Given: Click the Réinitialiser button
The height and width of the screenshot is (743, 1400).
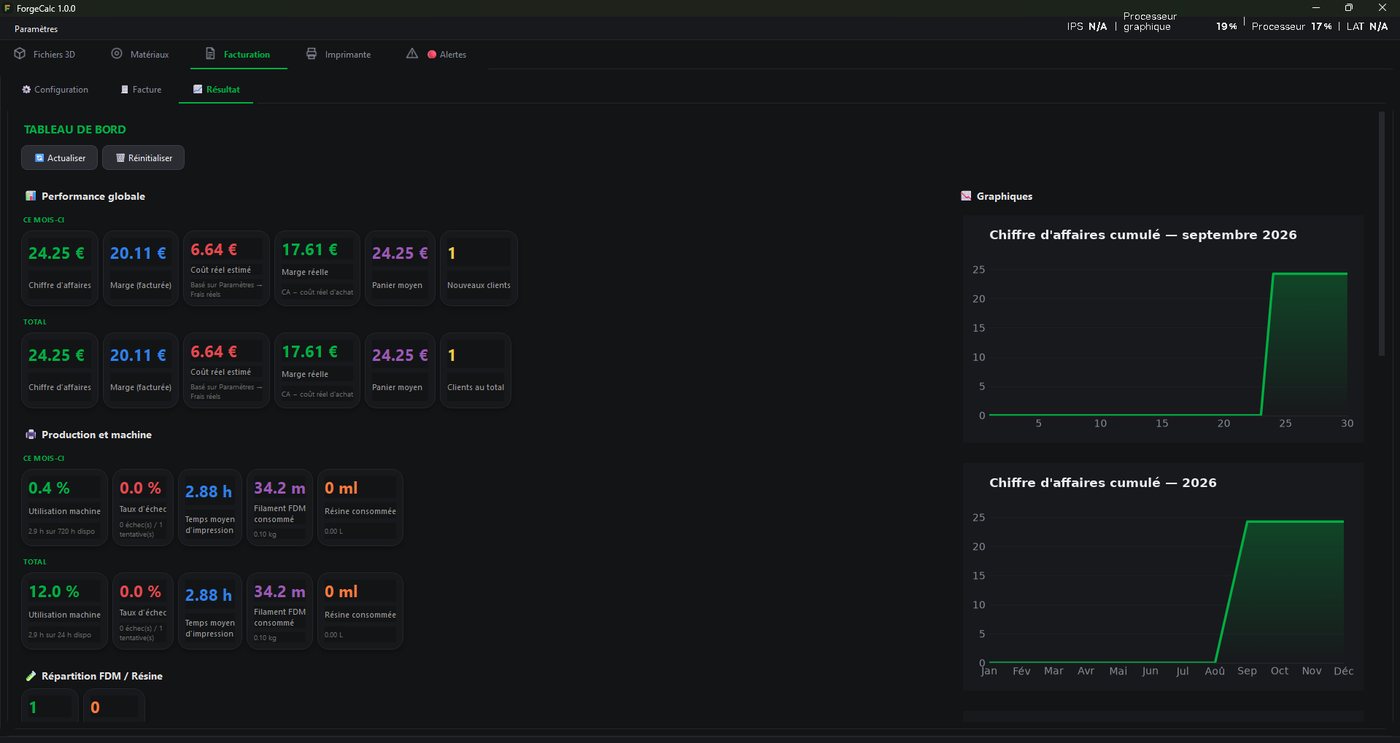Looking at the screenshot, I should 143,158.
